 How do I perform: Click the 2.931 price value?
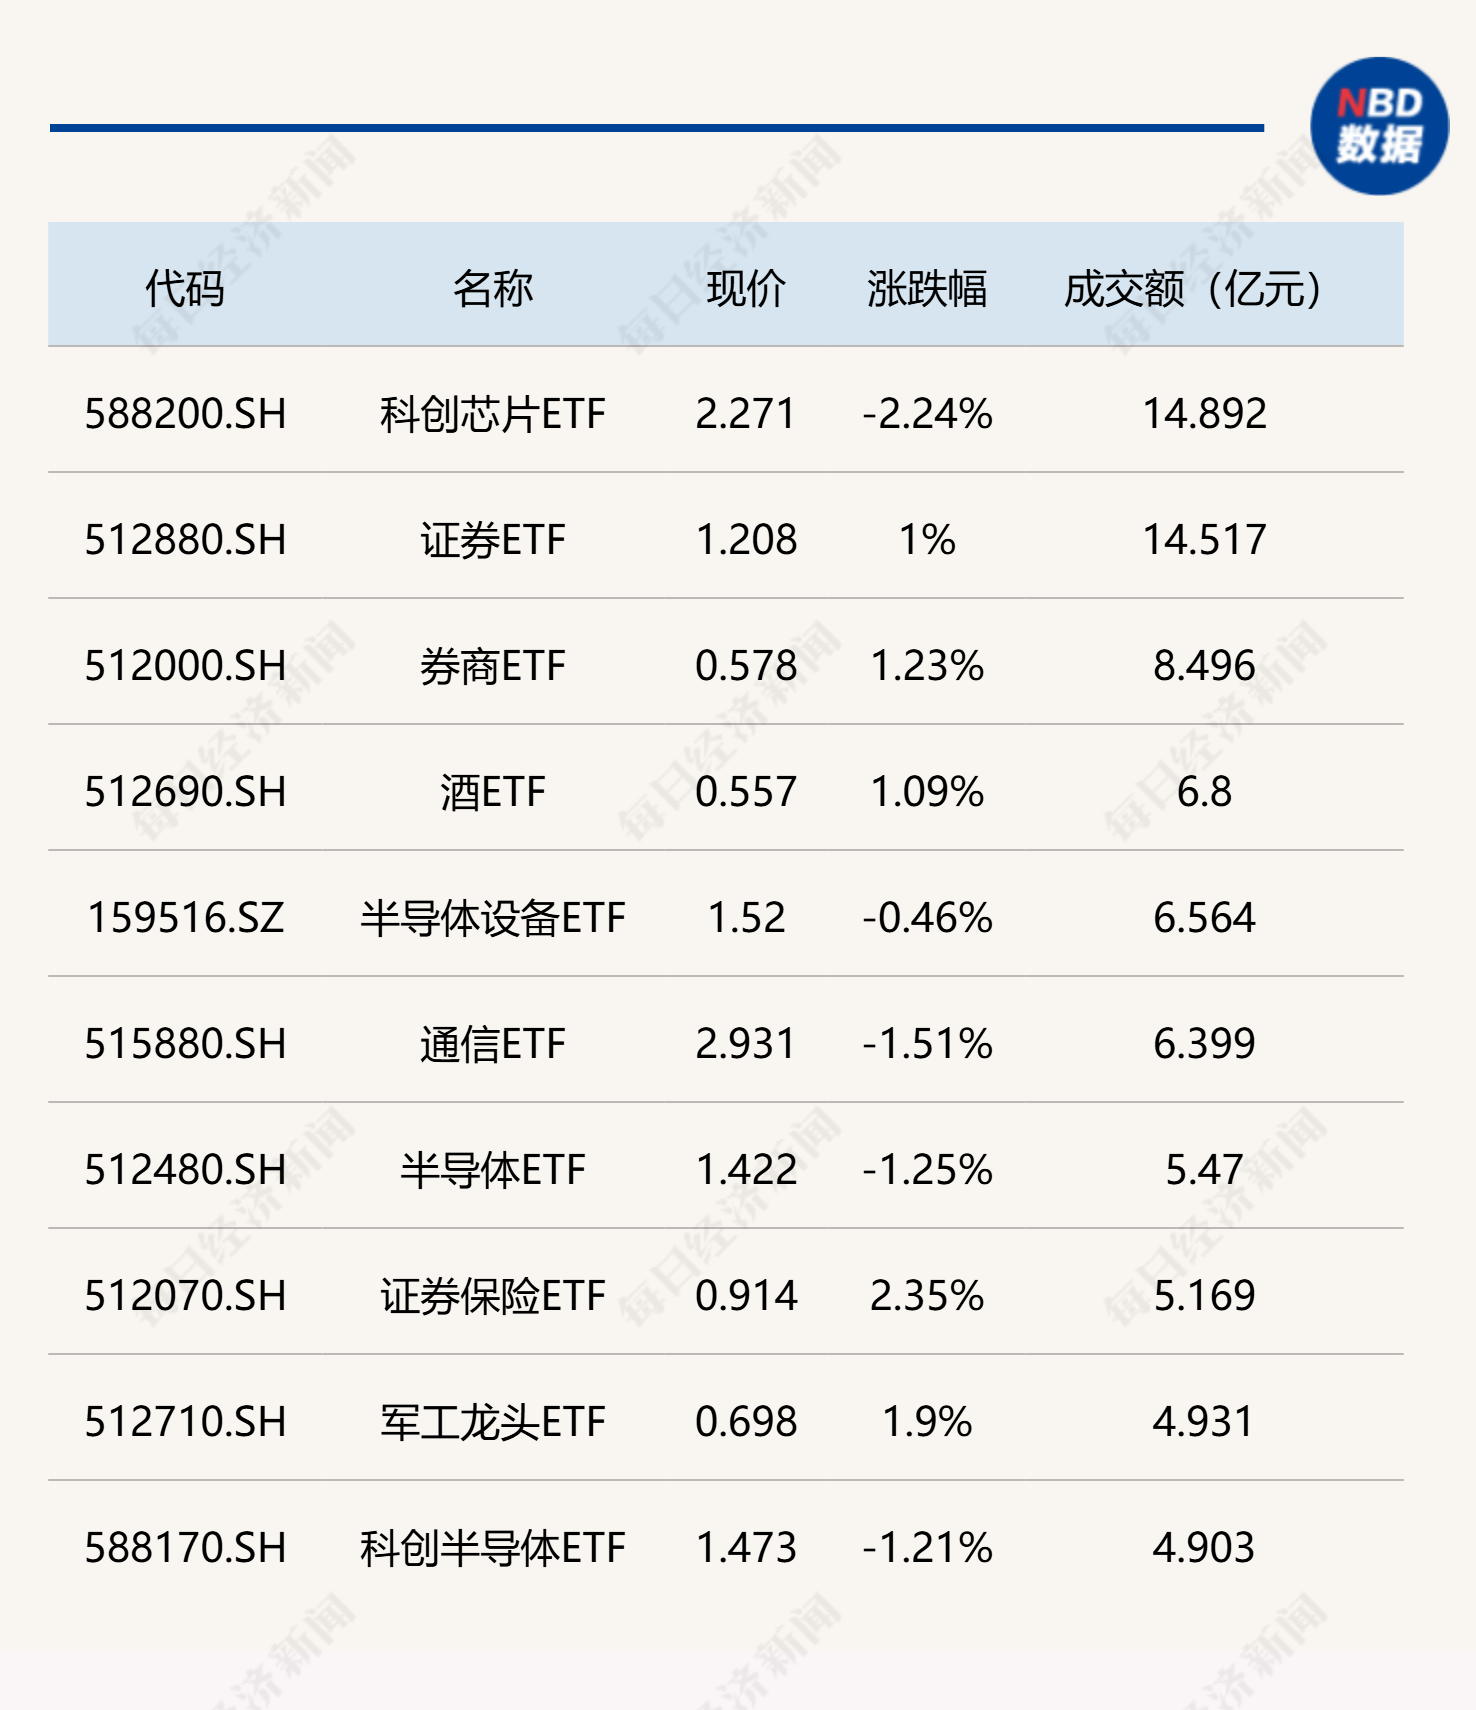[x=746, y=1044]
